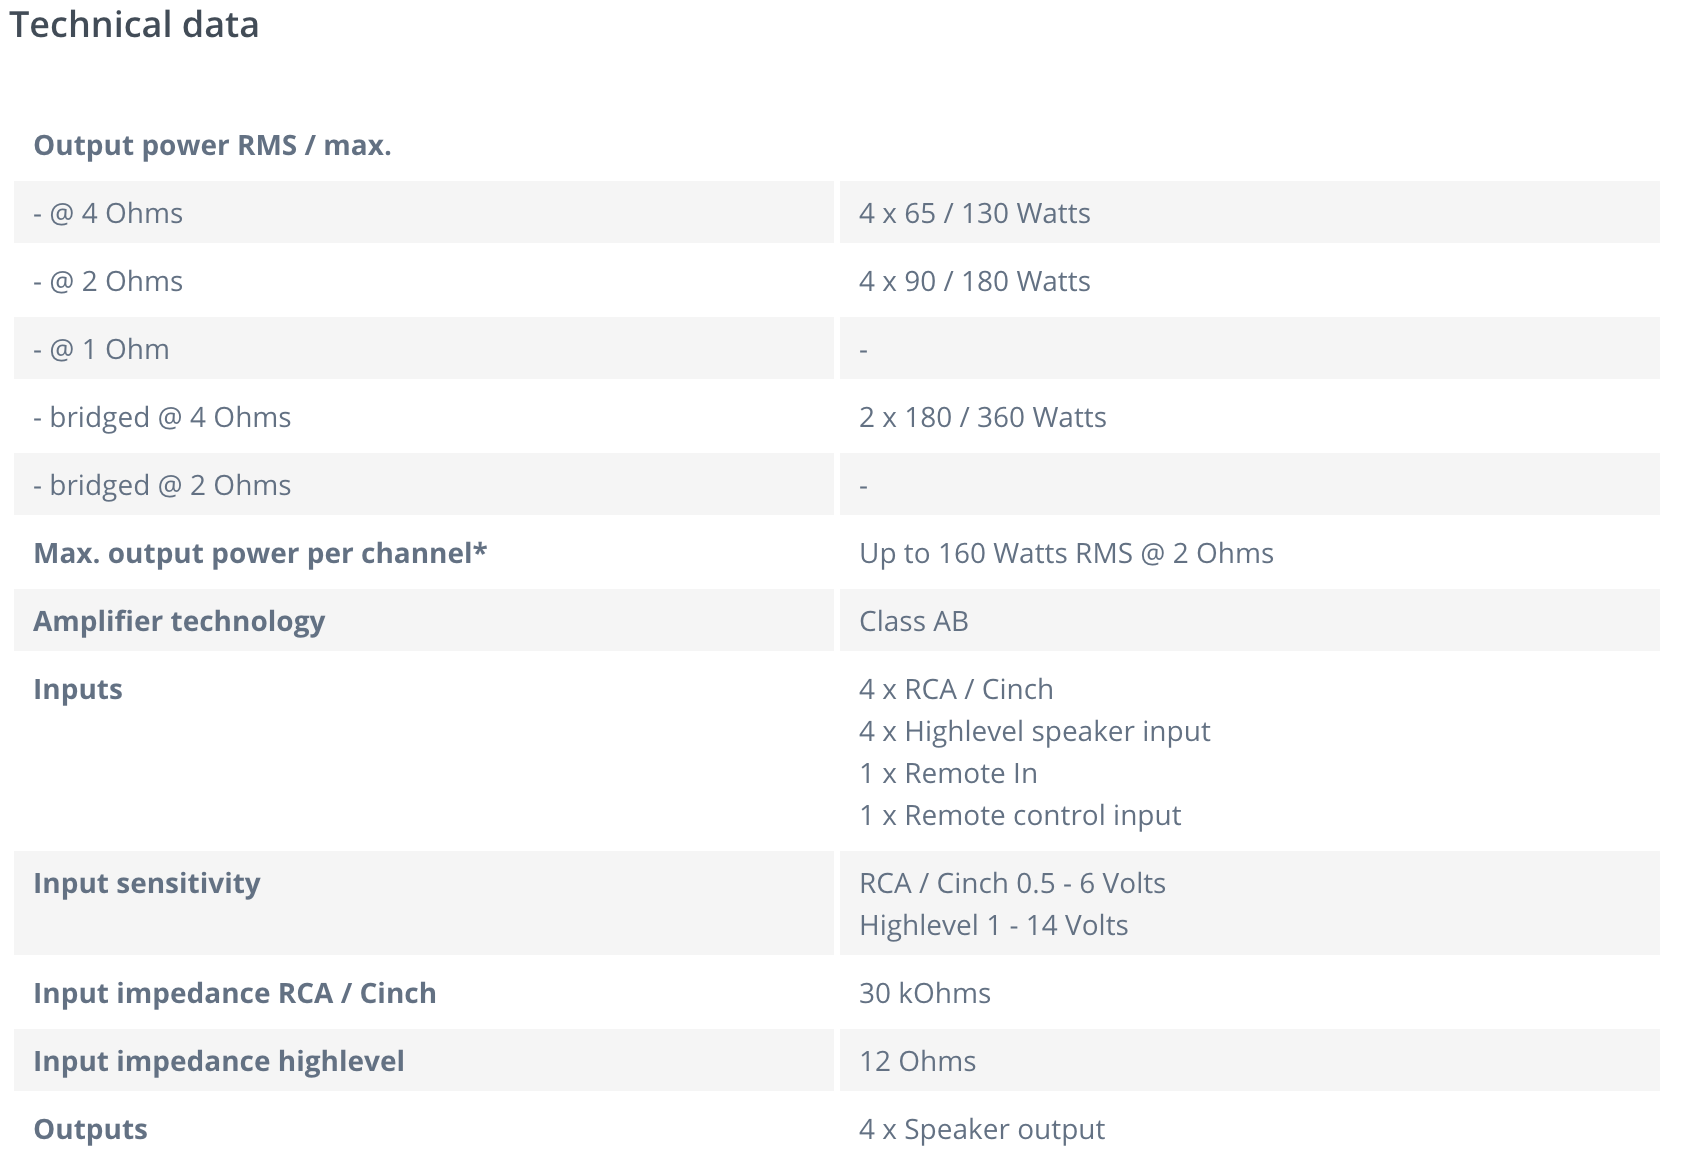Select the Class AB value
The width and height of the screenshot is (1690, 1154).
click(913, 622)
